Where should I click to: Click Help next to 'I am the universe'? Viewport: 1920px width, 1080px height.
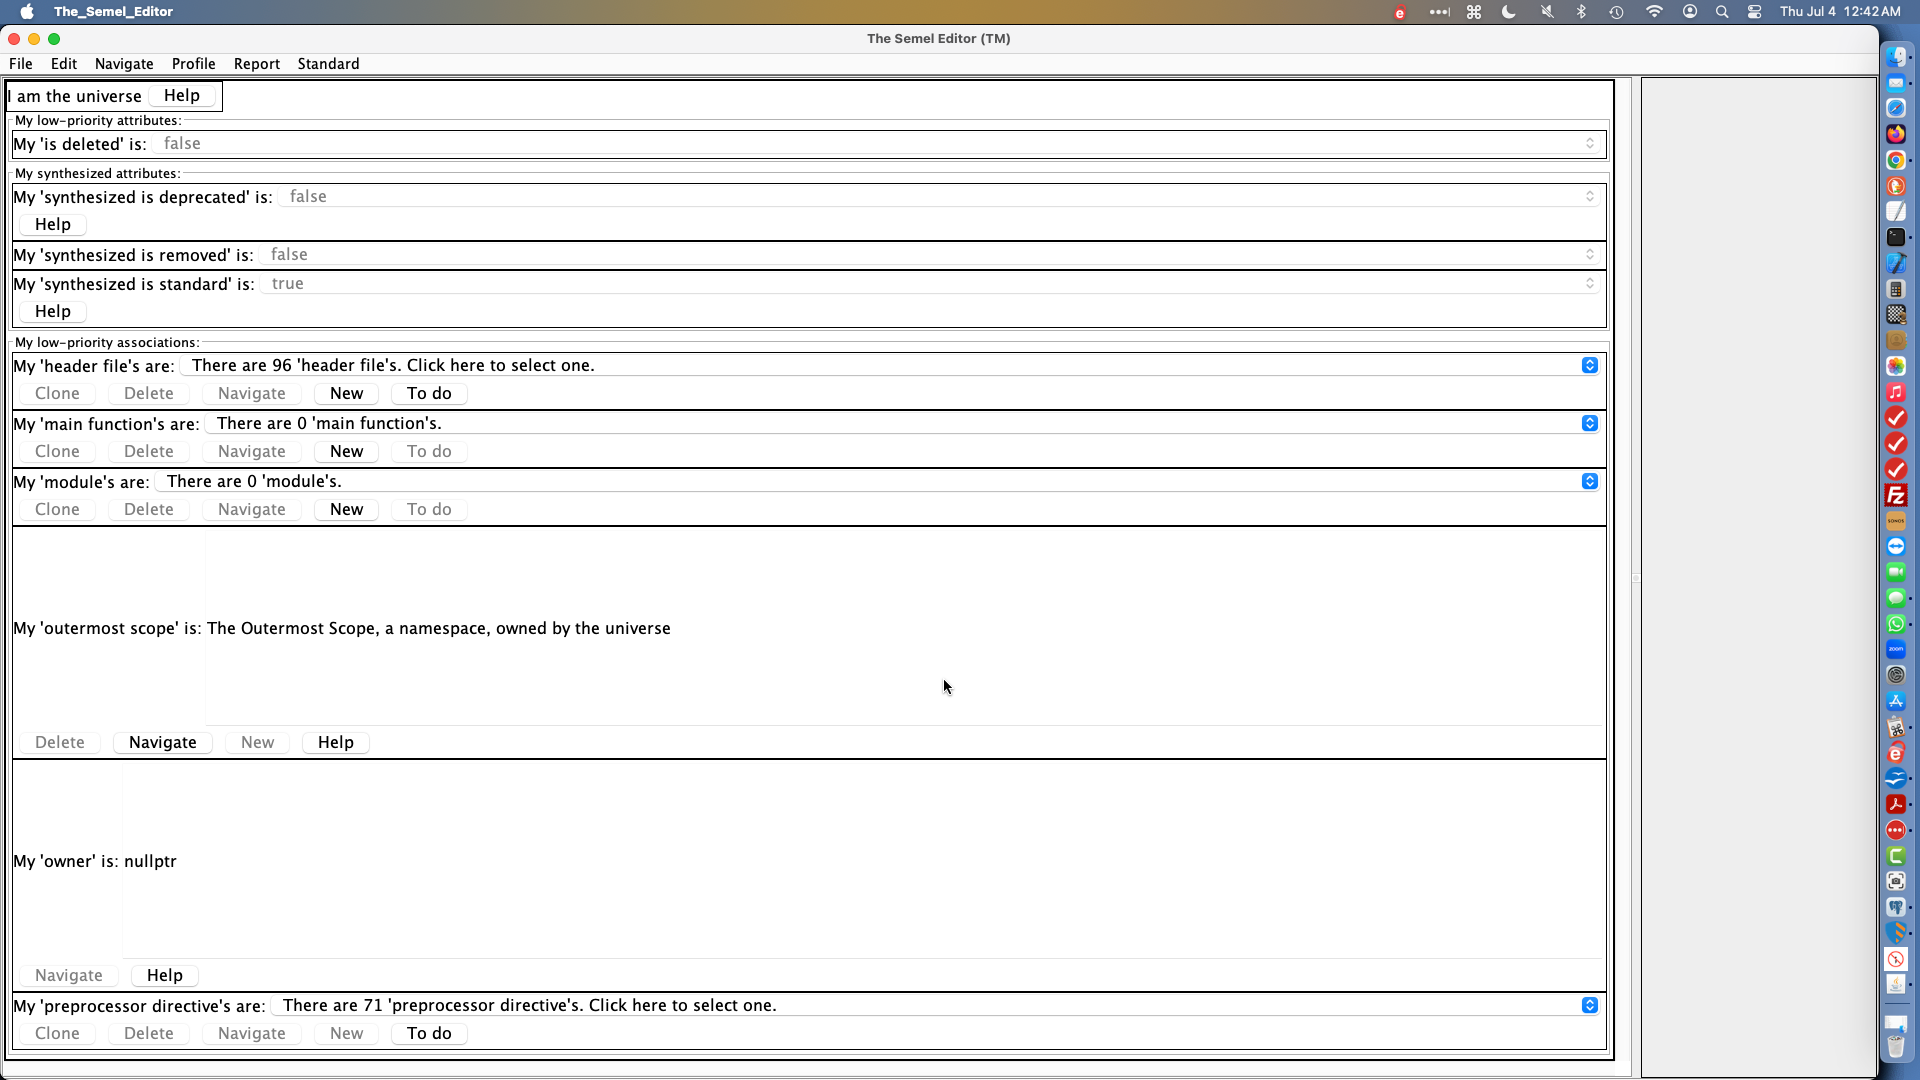click(x=182, y=96)
